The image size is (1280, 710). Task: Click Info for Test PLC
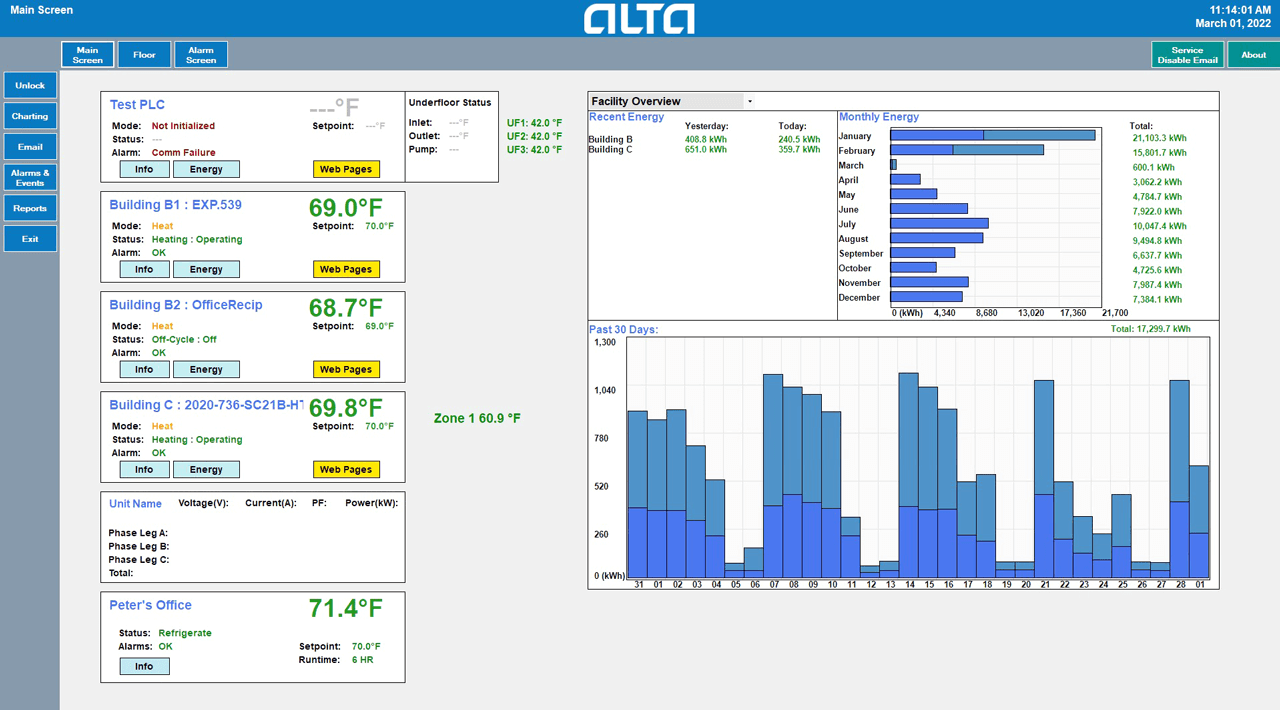point(144,169)
